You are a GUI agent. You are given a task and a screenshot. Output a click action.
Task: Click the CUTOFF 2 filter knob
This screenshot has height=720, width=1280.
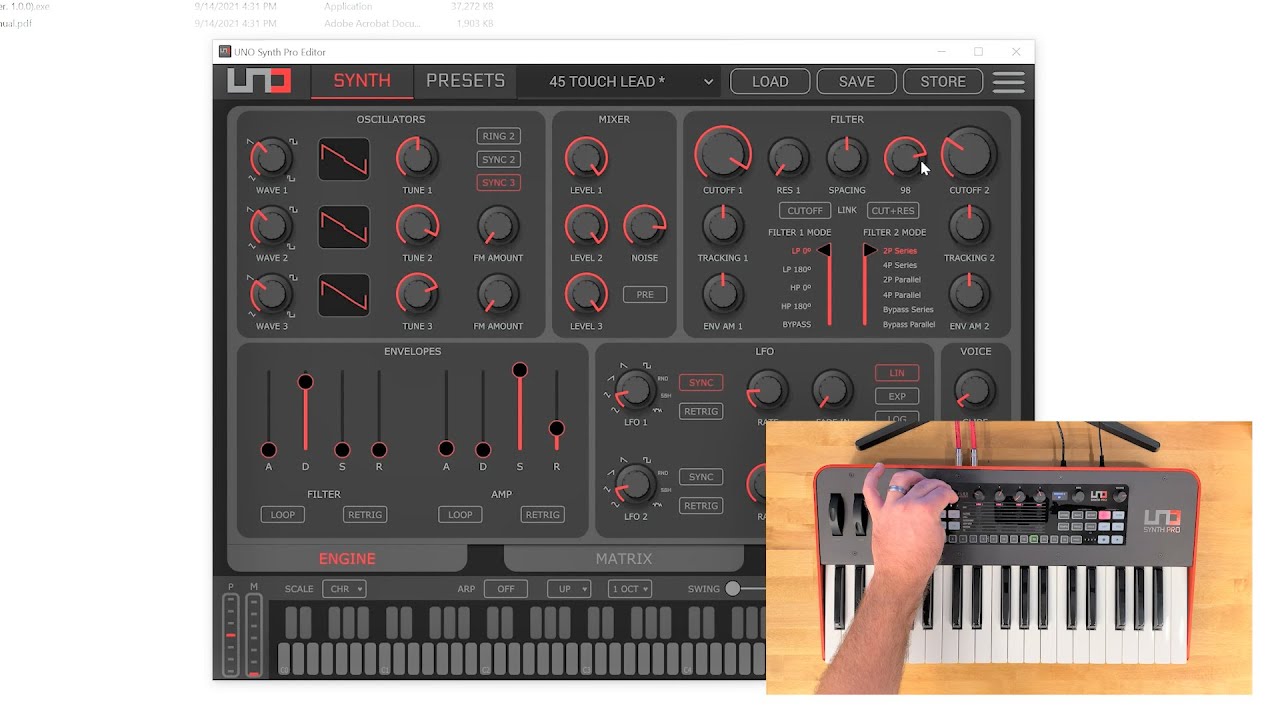pos(969,154)
